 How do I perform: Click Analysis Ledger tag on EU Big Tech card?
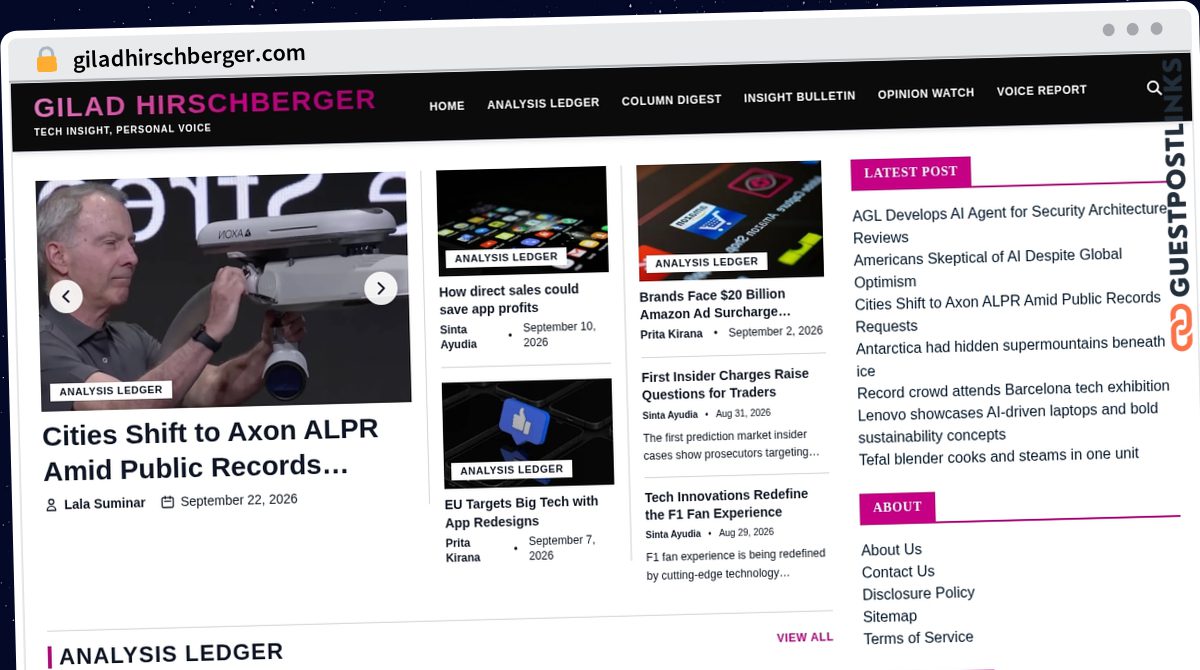[x=512, y=470]
